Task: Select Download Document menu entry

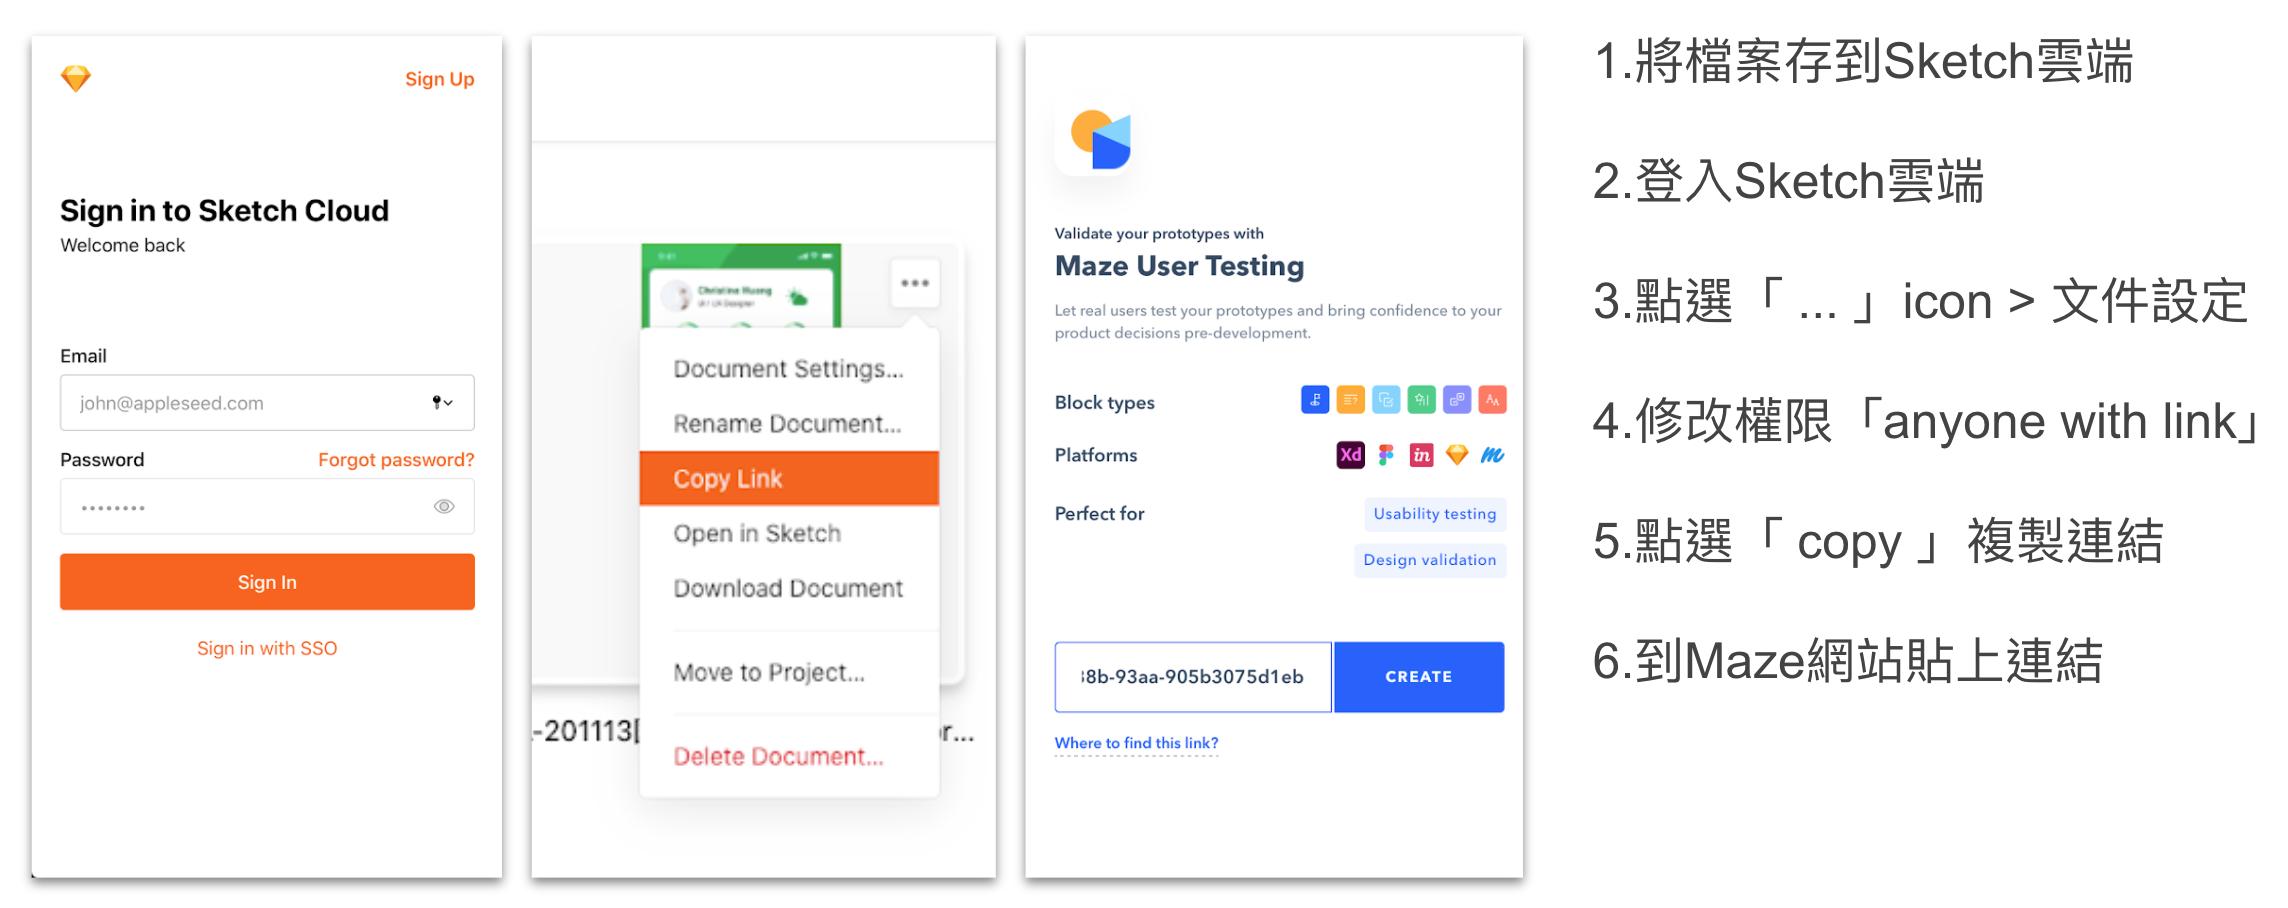Action: [789, 588]
